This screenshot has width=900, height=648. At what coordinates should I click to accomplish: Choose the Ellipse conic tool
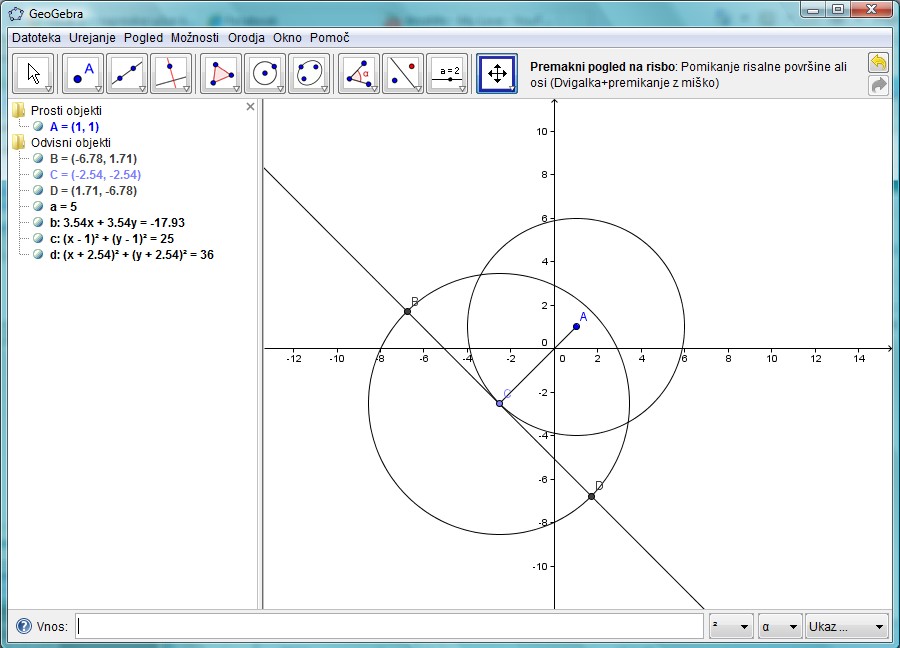click(x=309, y=73)
